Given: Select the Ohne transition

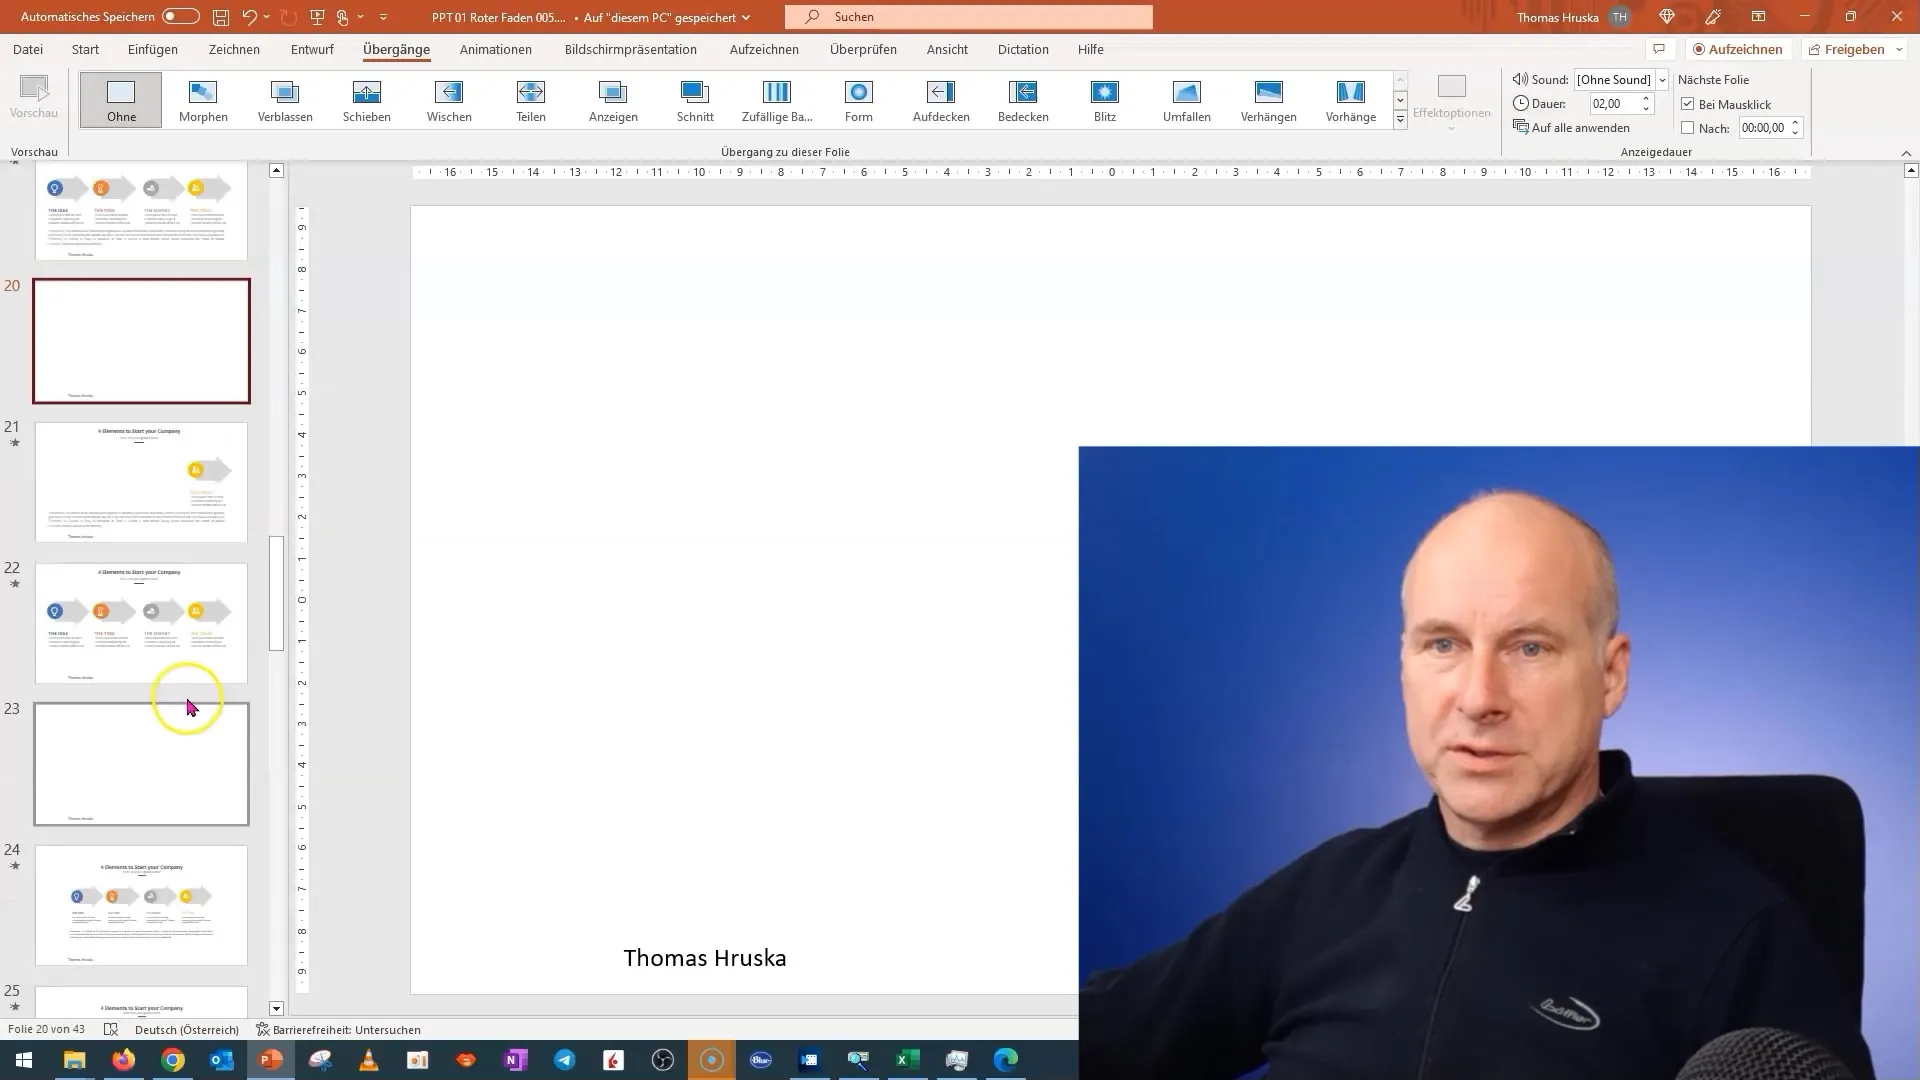Looking at the screenshot, I should 121,100.
